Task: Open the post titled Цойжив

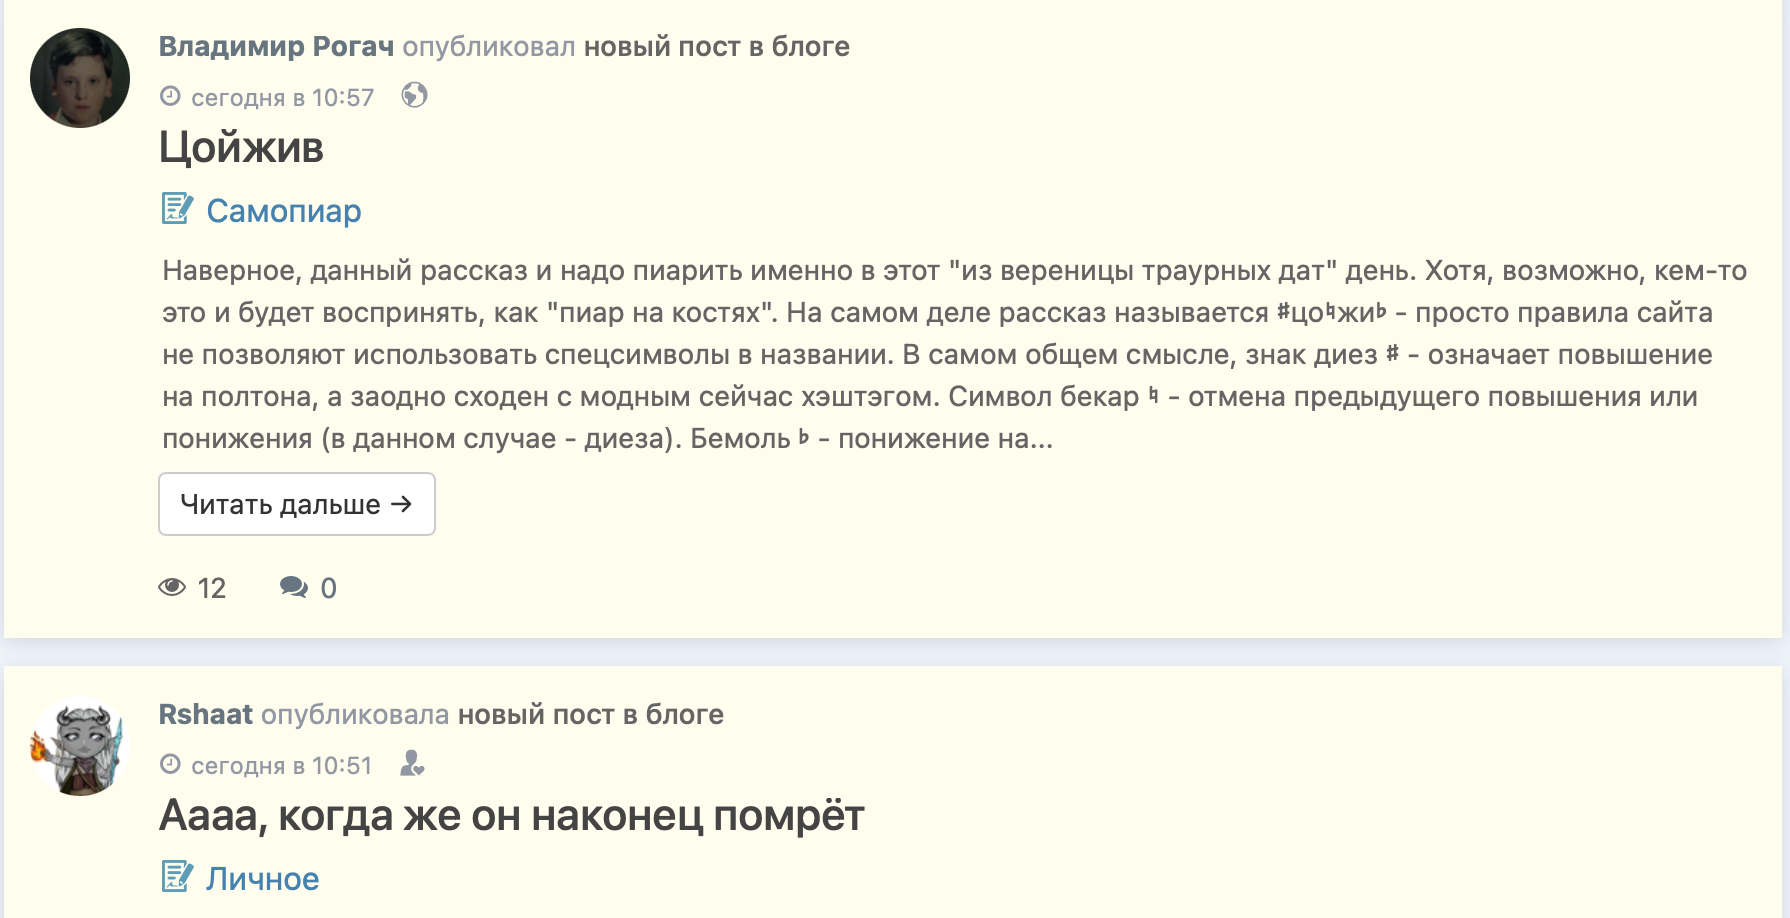Action: pos(241,148)
